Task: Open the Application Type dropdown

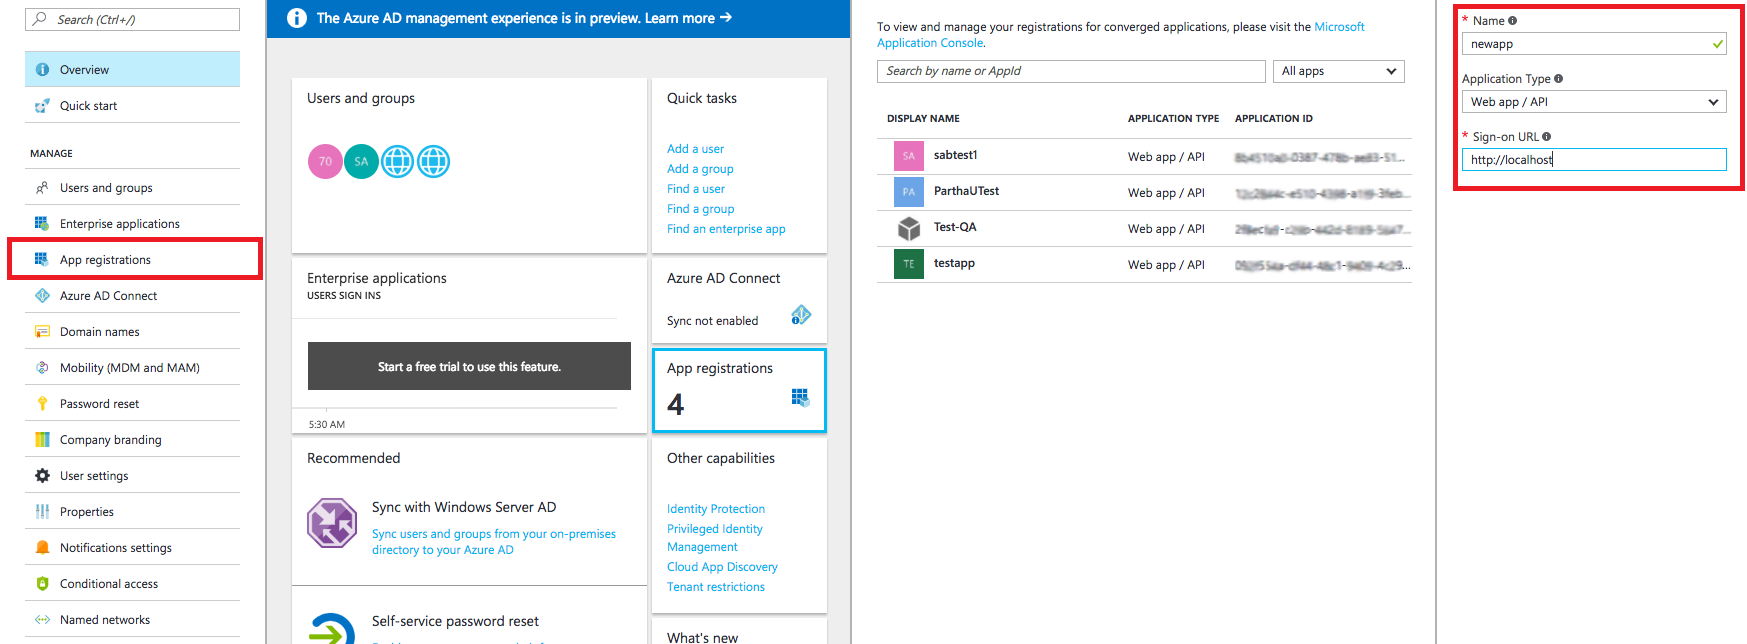Action: tap(1594, 102)
